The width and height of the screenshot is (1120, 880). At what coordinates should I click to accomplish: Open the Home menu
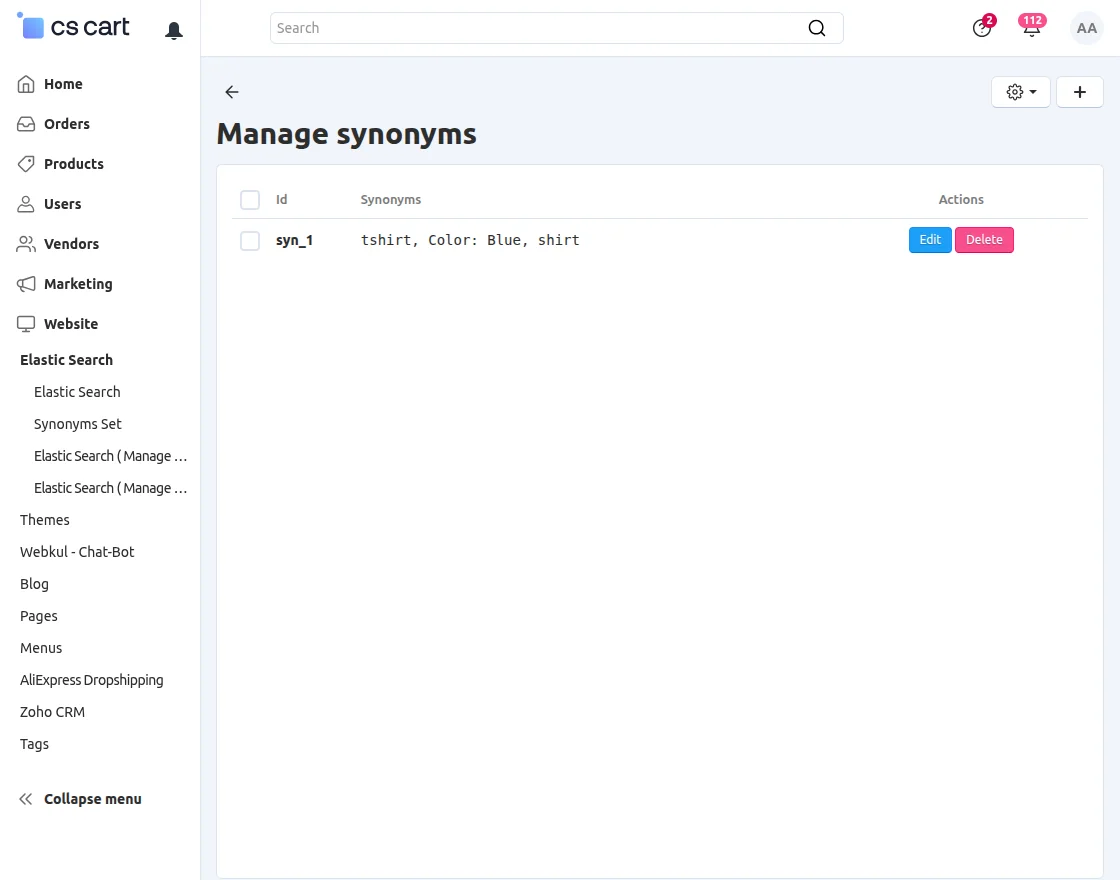click(x=63, y=84)
